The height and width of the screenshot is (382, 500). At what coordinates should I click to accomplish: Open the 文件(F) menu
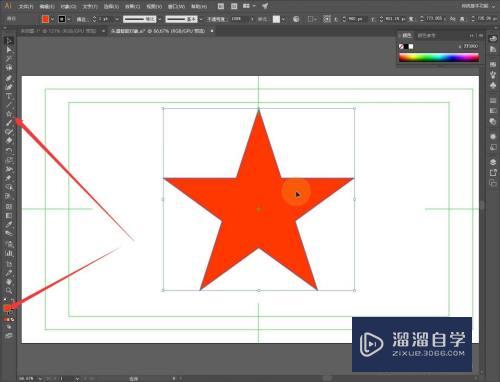pos(26,6)
